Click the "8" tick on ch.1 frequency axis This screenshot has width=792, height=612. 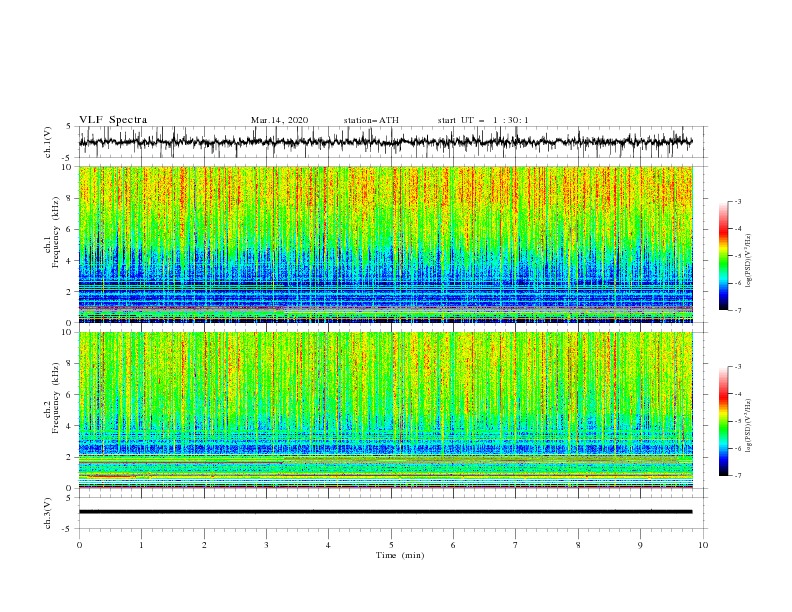click(x=70, y=198)
